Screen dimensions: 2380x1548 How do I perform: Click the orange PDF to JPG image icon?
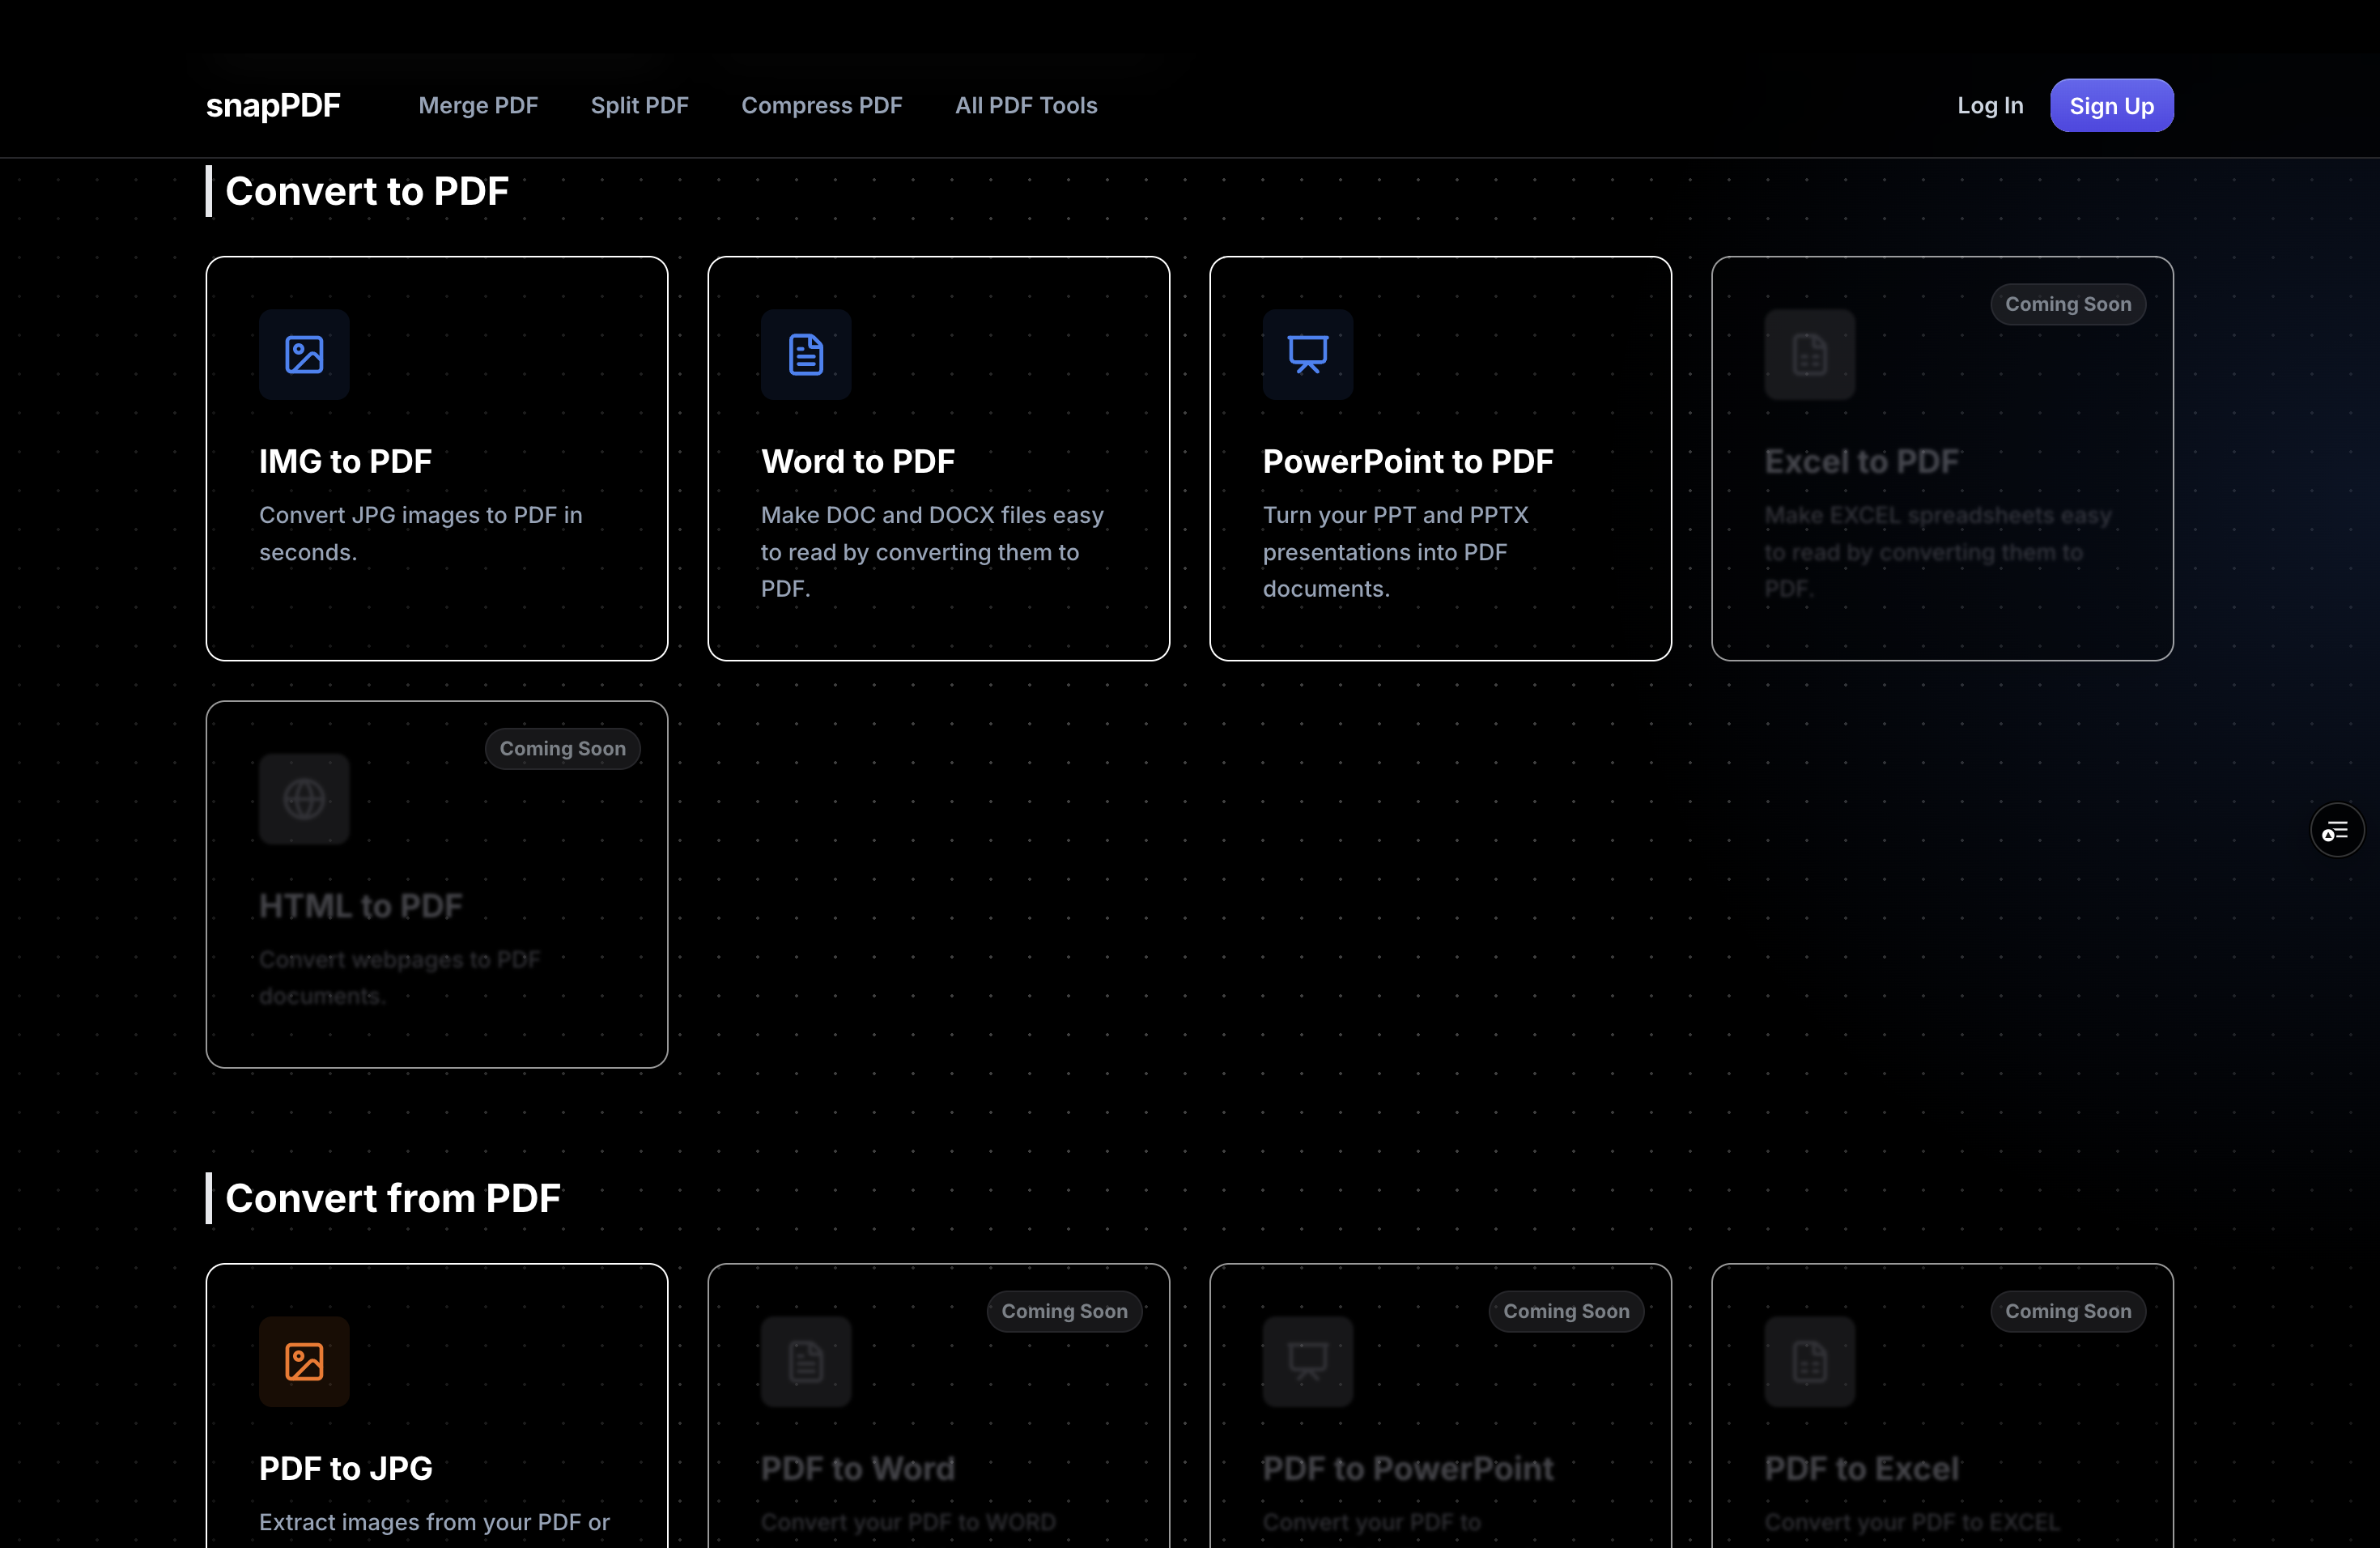click(x=304, y=1361)
